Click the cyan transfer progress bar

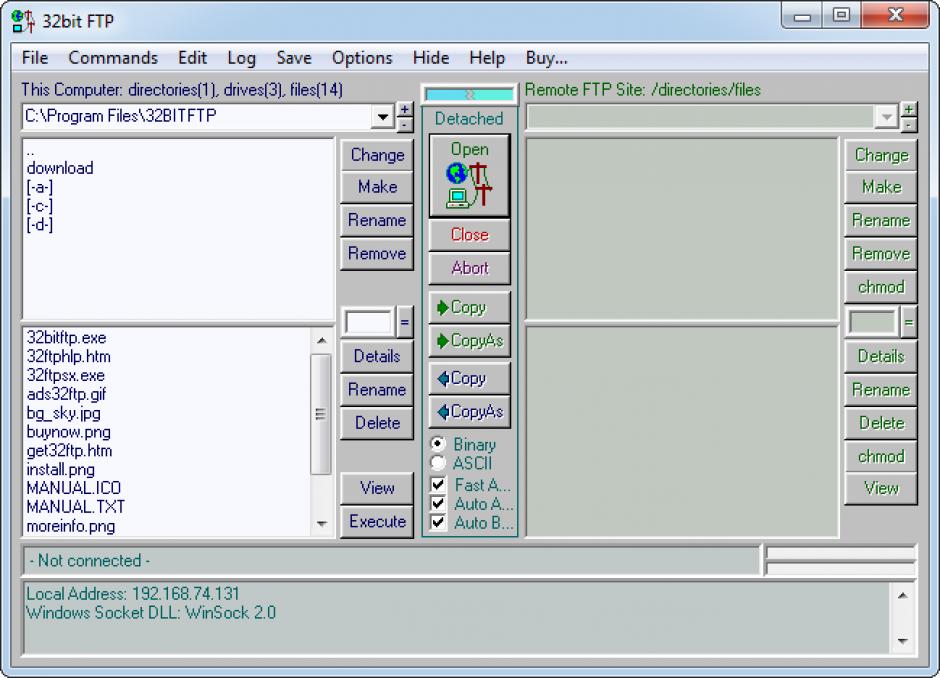tap(469, 94)
